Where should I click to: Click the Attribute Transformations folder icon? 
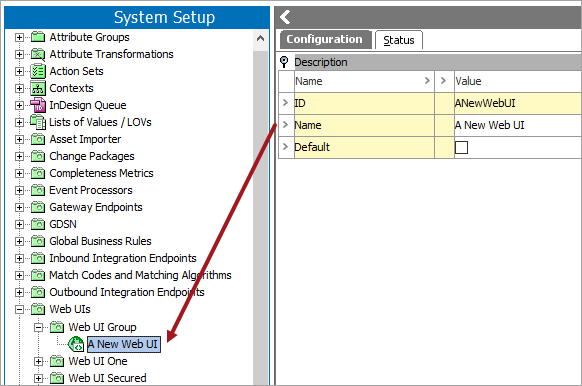pyautogui.click(x=38, y=54)
